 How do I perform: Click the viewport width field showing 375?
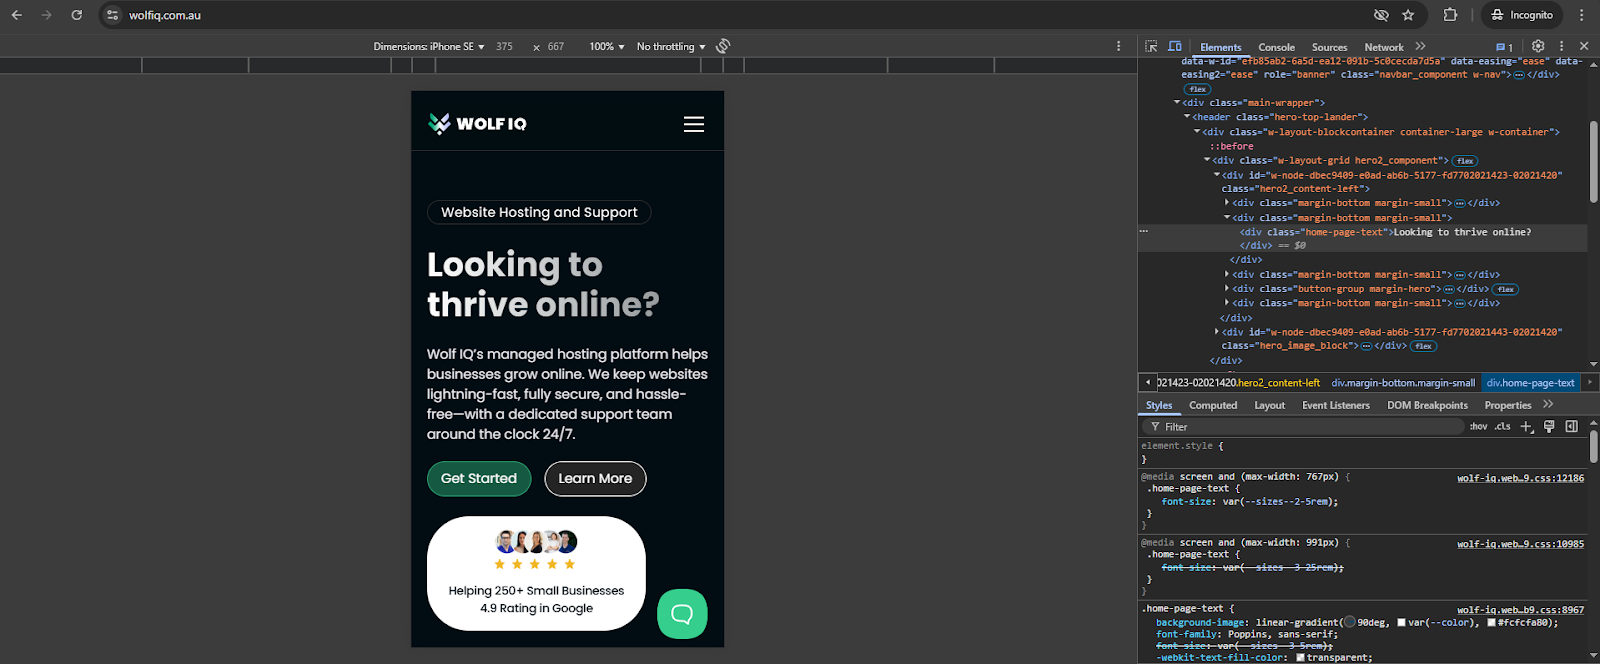click(505, 46)
